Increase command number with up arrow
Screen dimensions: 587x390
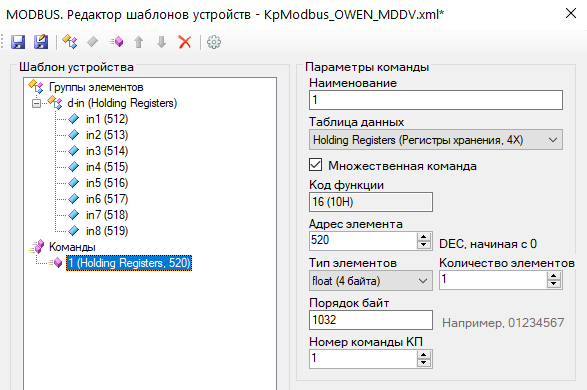pyautogui.click(x=423, y=355)
